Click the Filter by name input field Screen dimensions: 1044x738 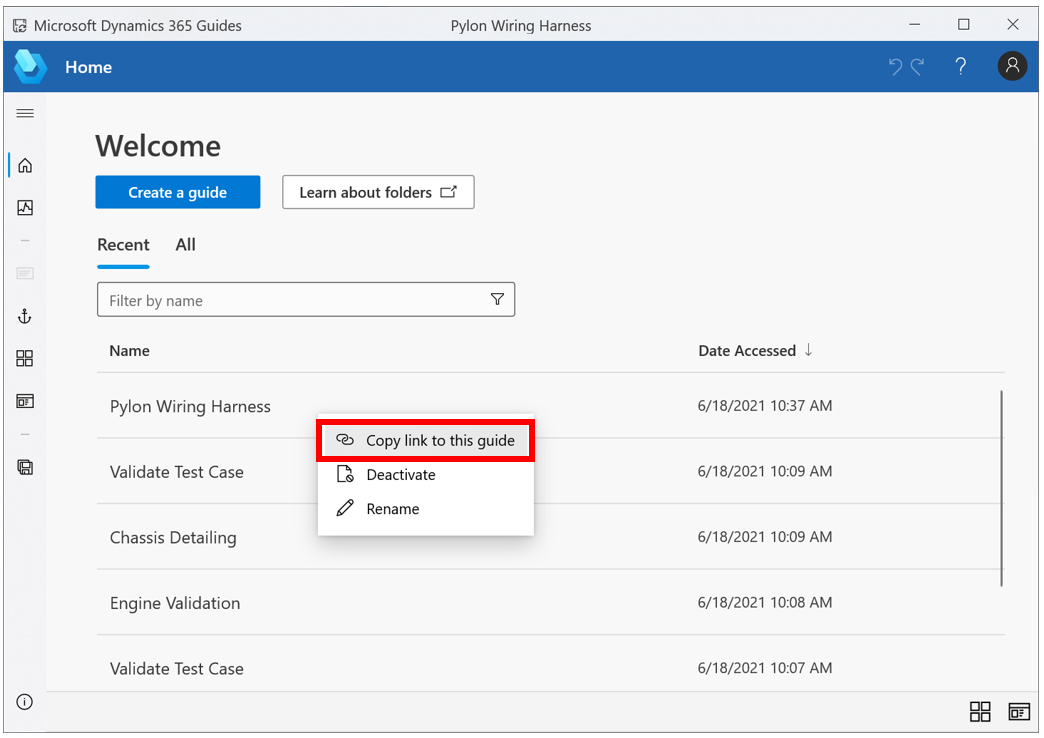point(290,300)
